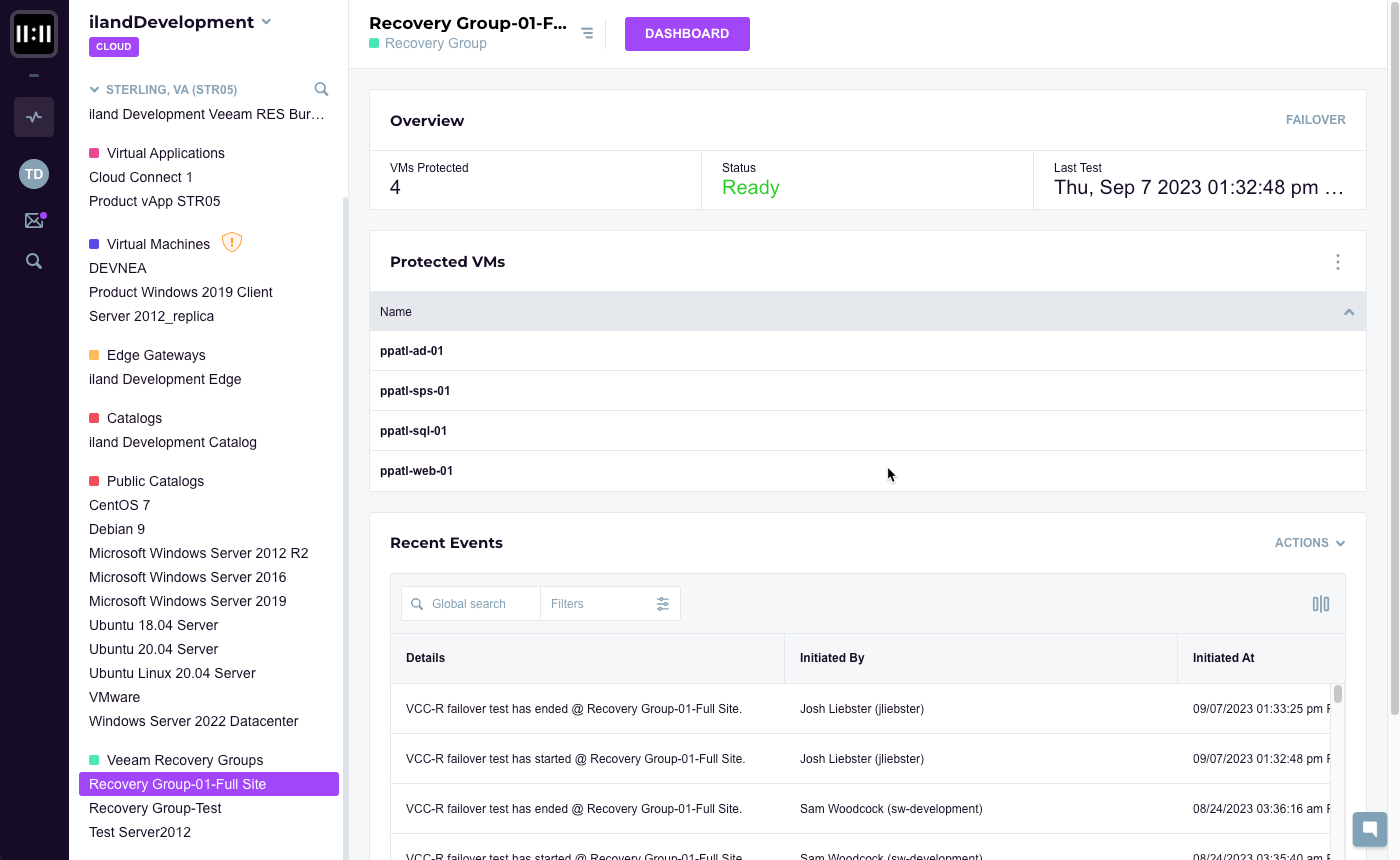Click the Virtual Machines warning shield icon
This screenshot has width=1400, height=860.
coord(232,243)
